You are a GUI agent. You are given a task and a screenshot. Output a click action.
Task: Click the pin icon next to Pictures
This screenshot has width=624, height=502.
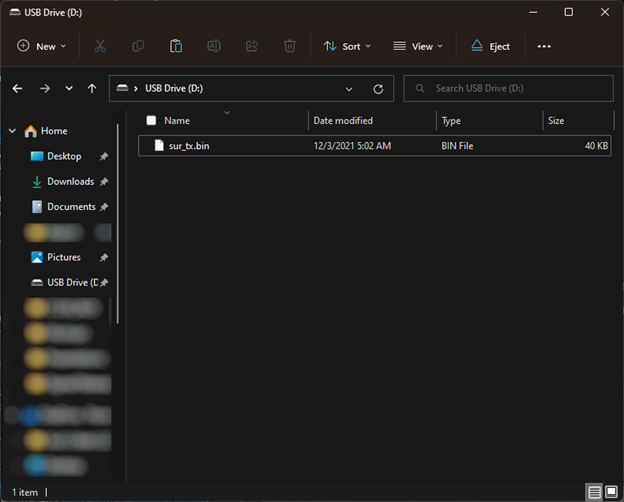click(104, 258)
